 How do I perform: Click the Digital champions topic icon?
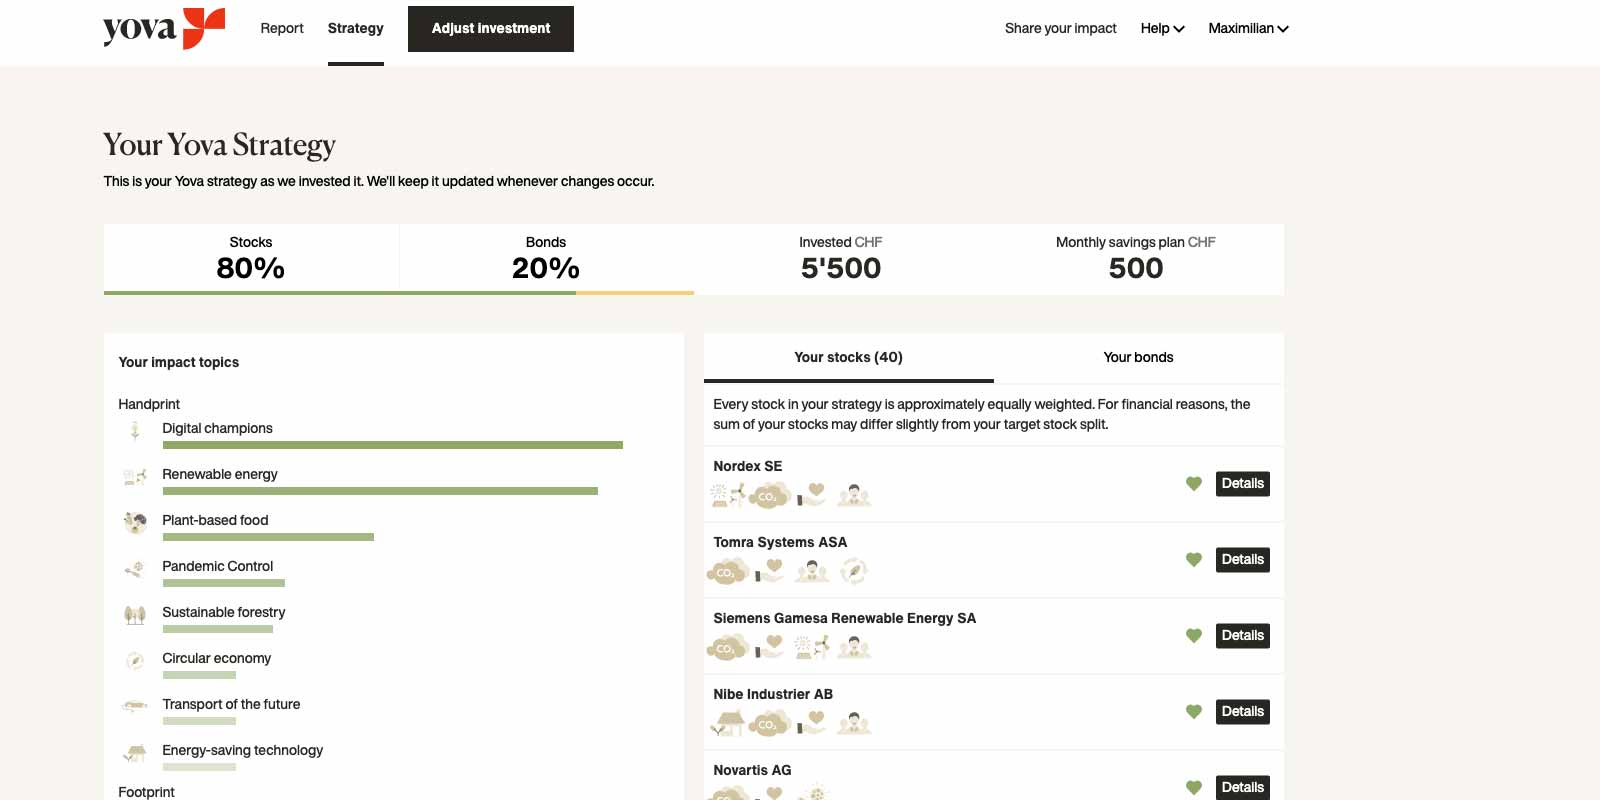(135, 431)
